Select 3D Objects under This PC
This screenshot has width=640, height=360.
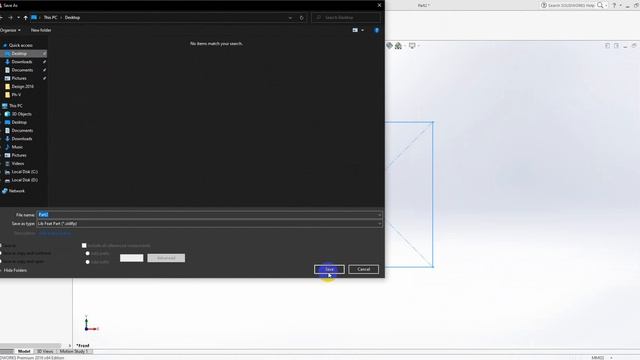pyautogui.click(x=21, y=114)
